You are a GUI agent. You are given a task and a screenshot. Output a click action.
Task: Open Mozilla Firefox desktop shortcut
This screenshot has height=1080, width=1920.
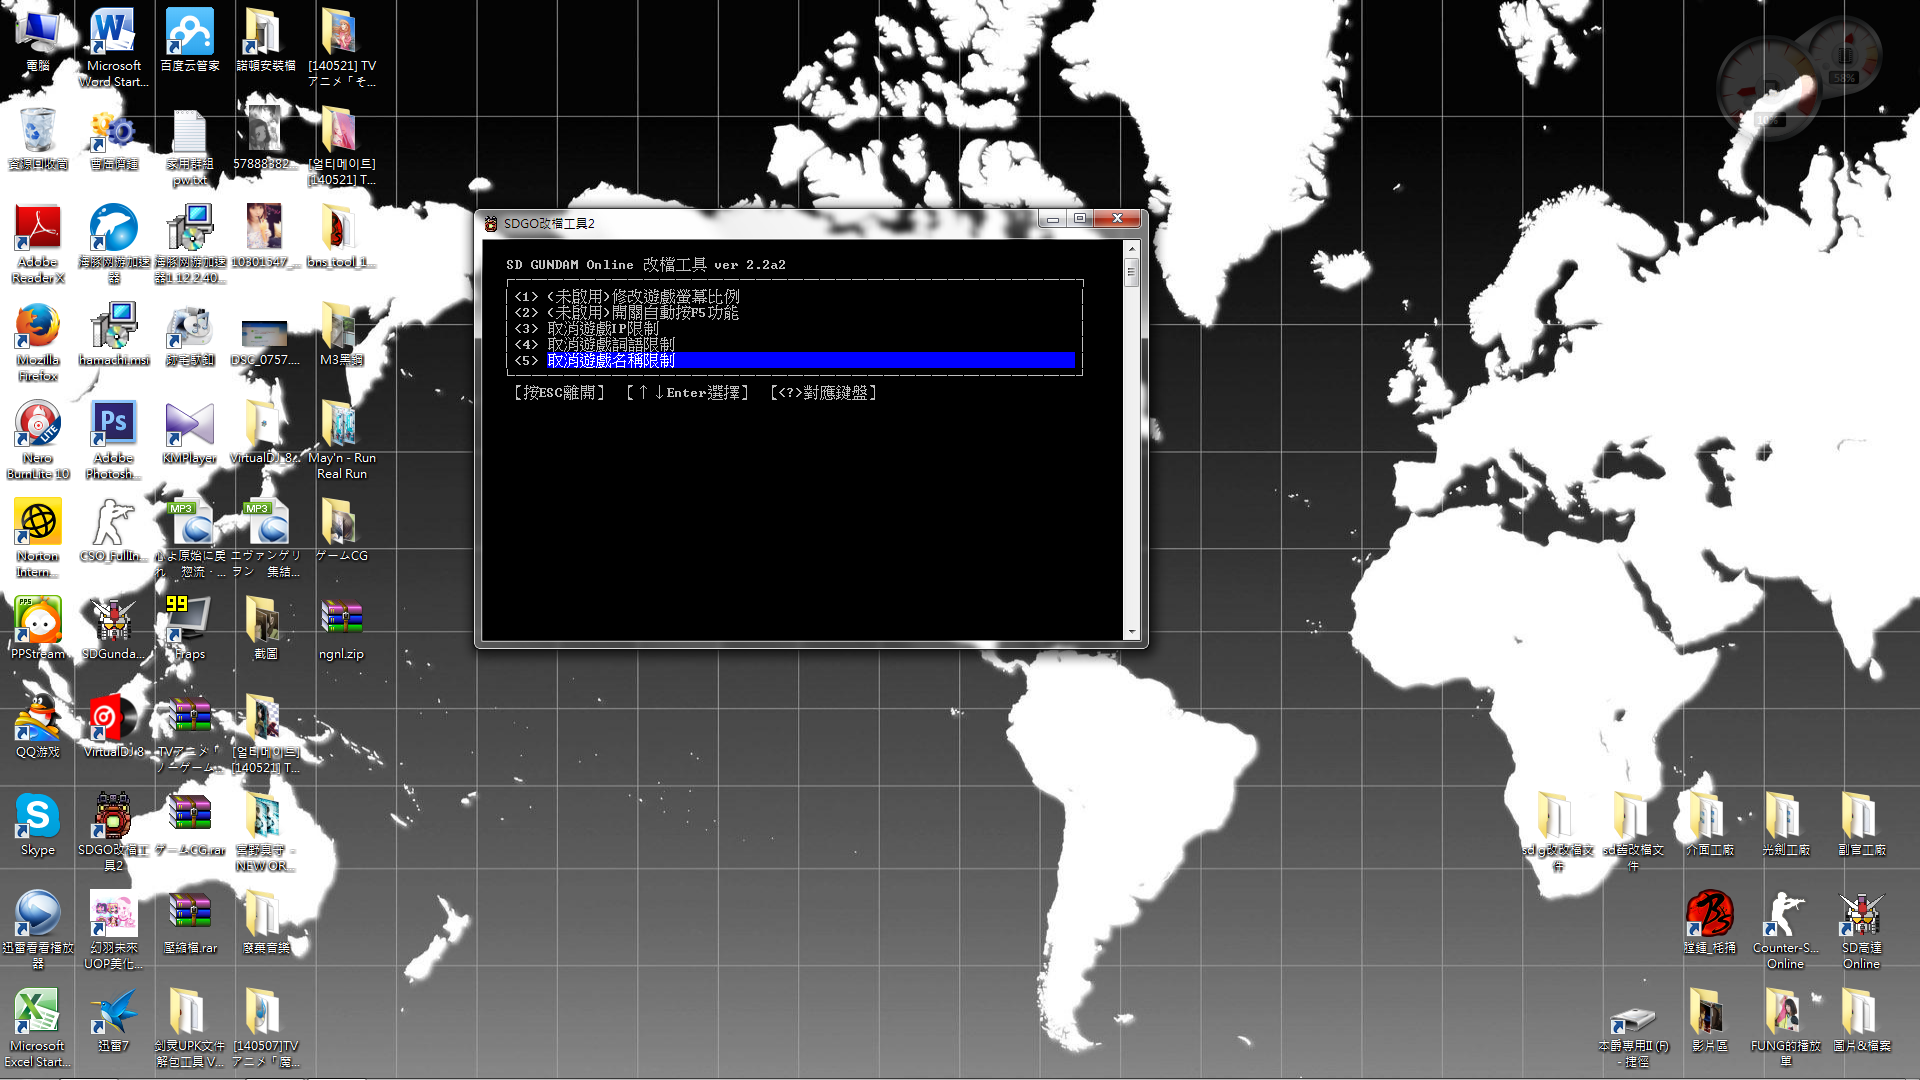[38, 328]
